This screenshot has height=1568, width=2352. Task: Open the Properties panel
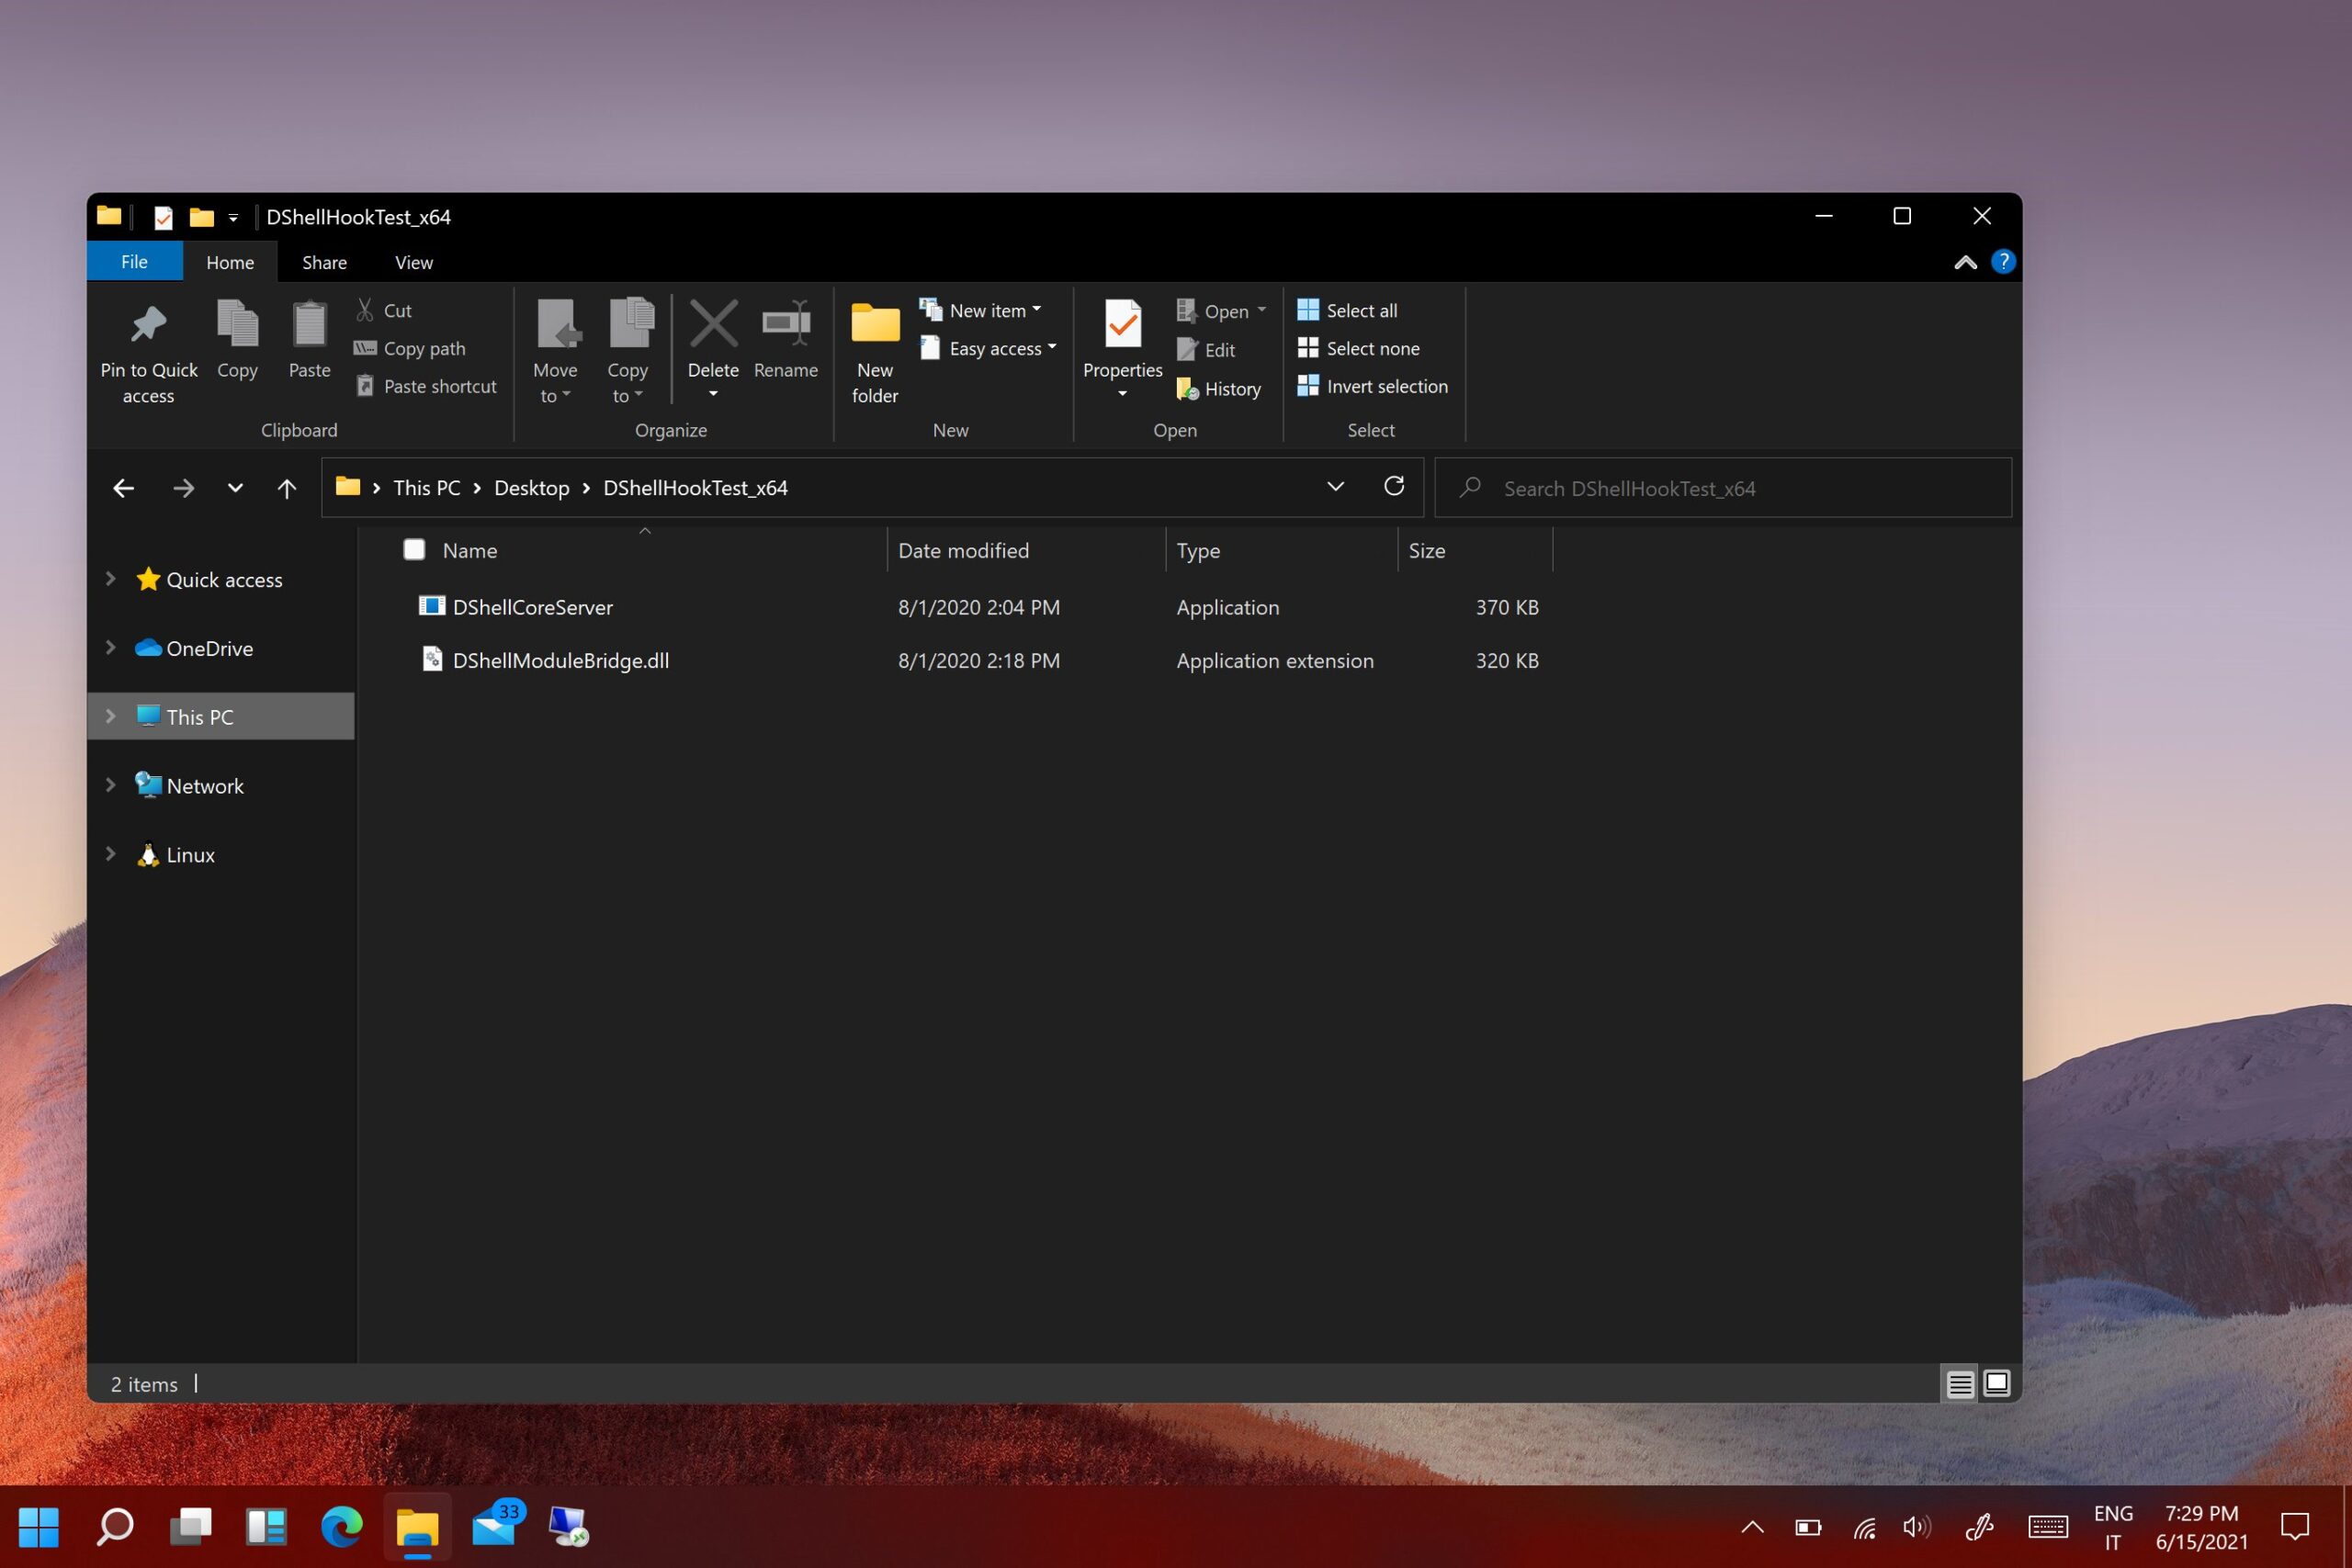coord(1122,345)
